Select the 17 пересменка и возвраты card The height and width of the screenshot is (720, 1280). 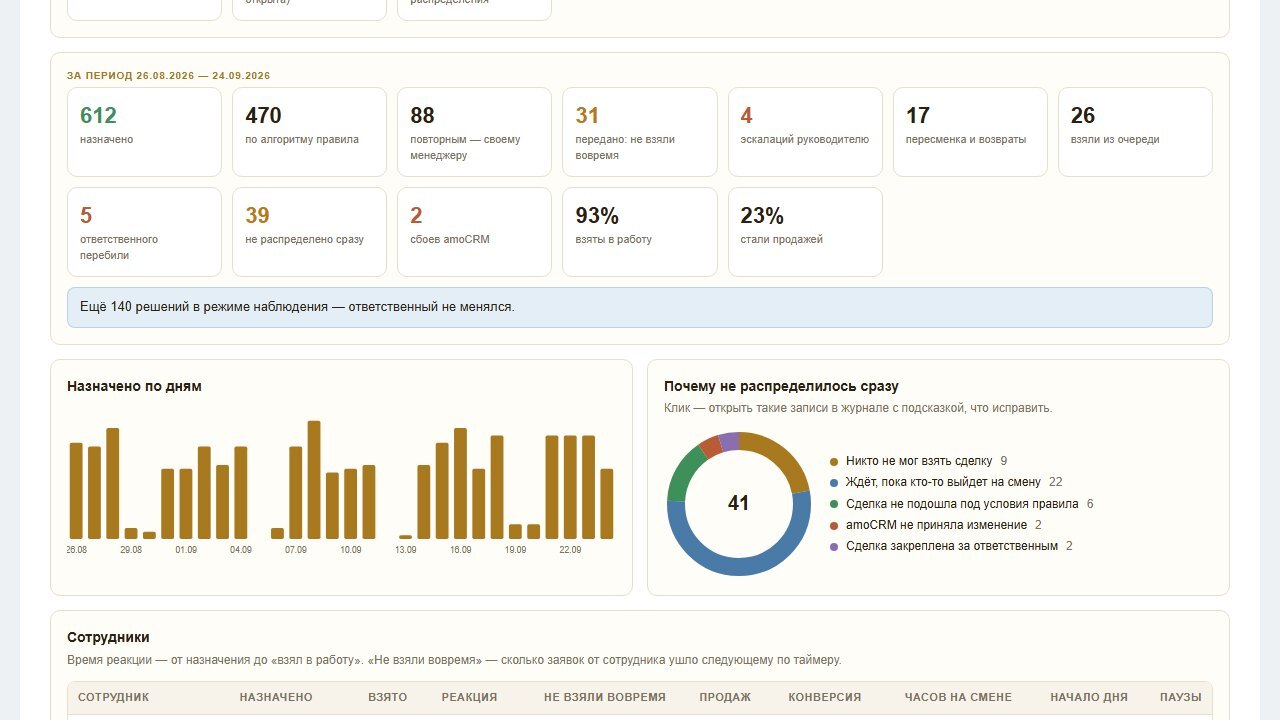click(x=970, y=132)
